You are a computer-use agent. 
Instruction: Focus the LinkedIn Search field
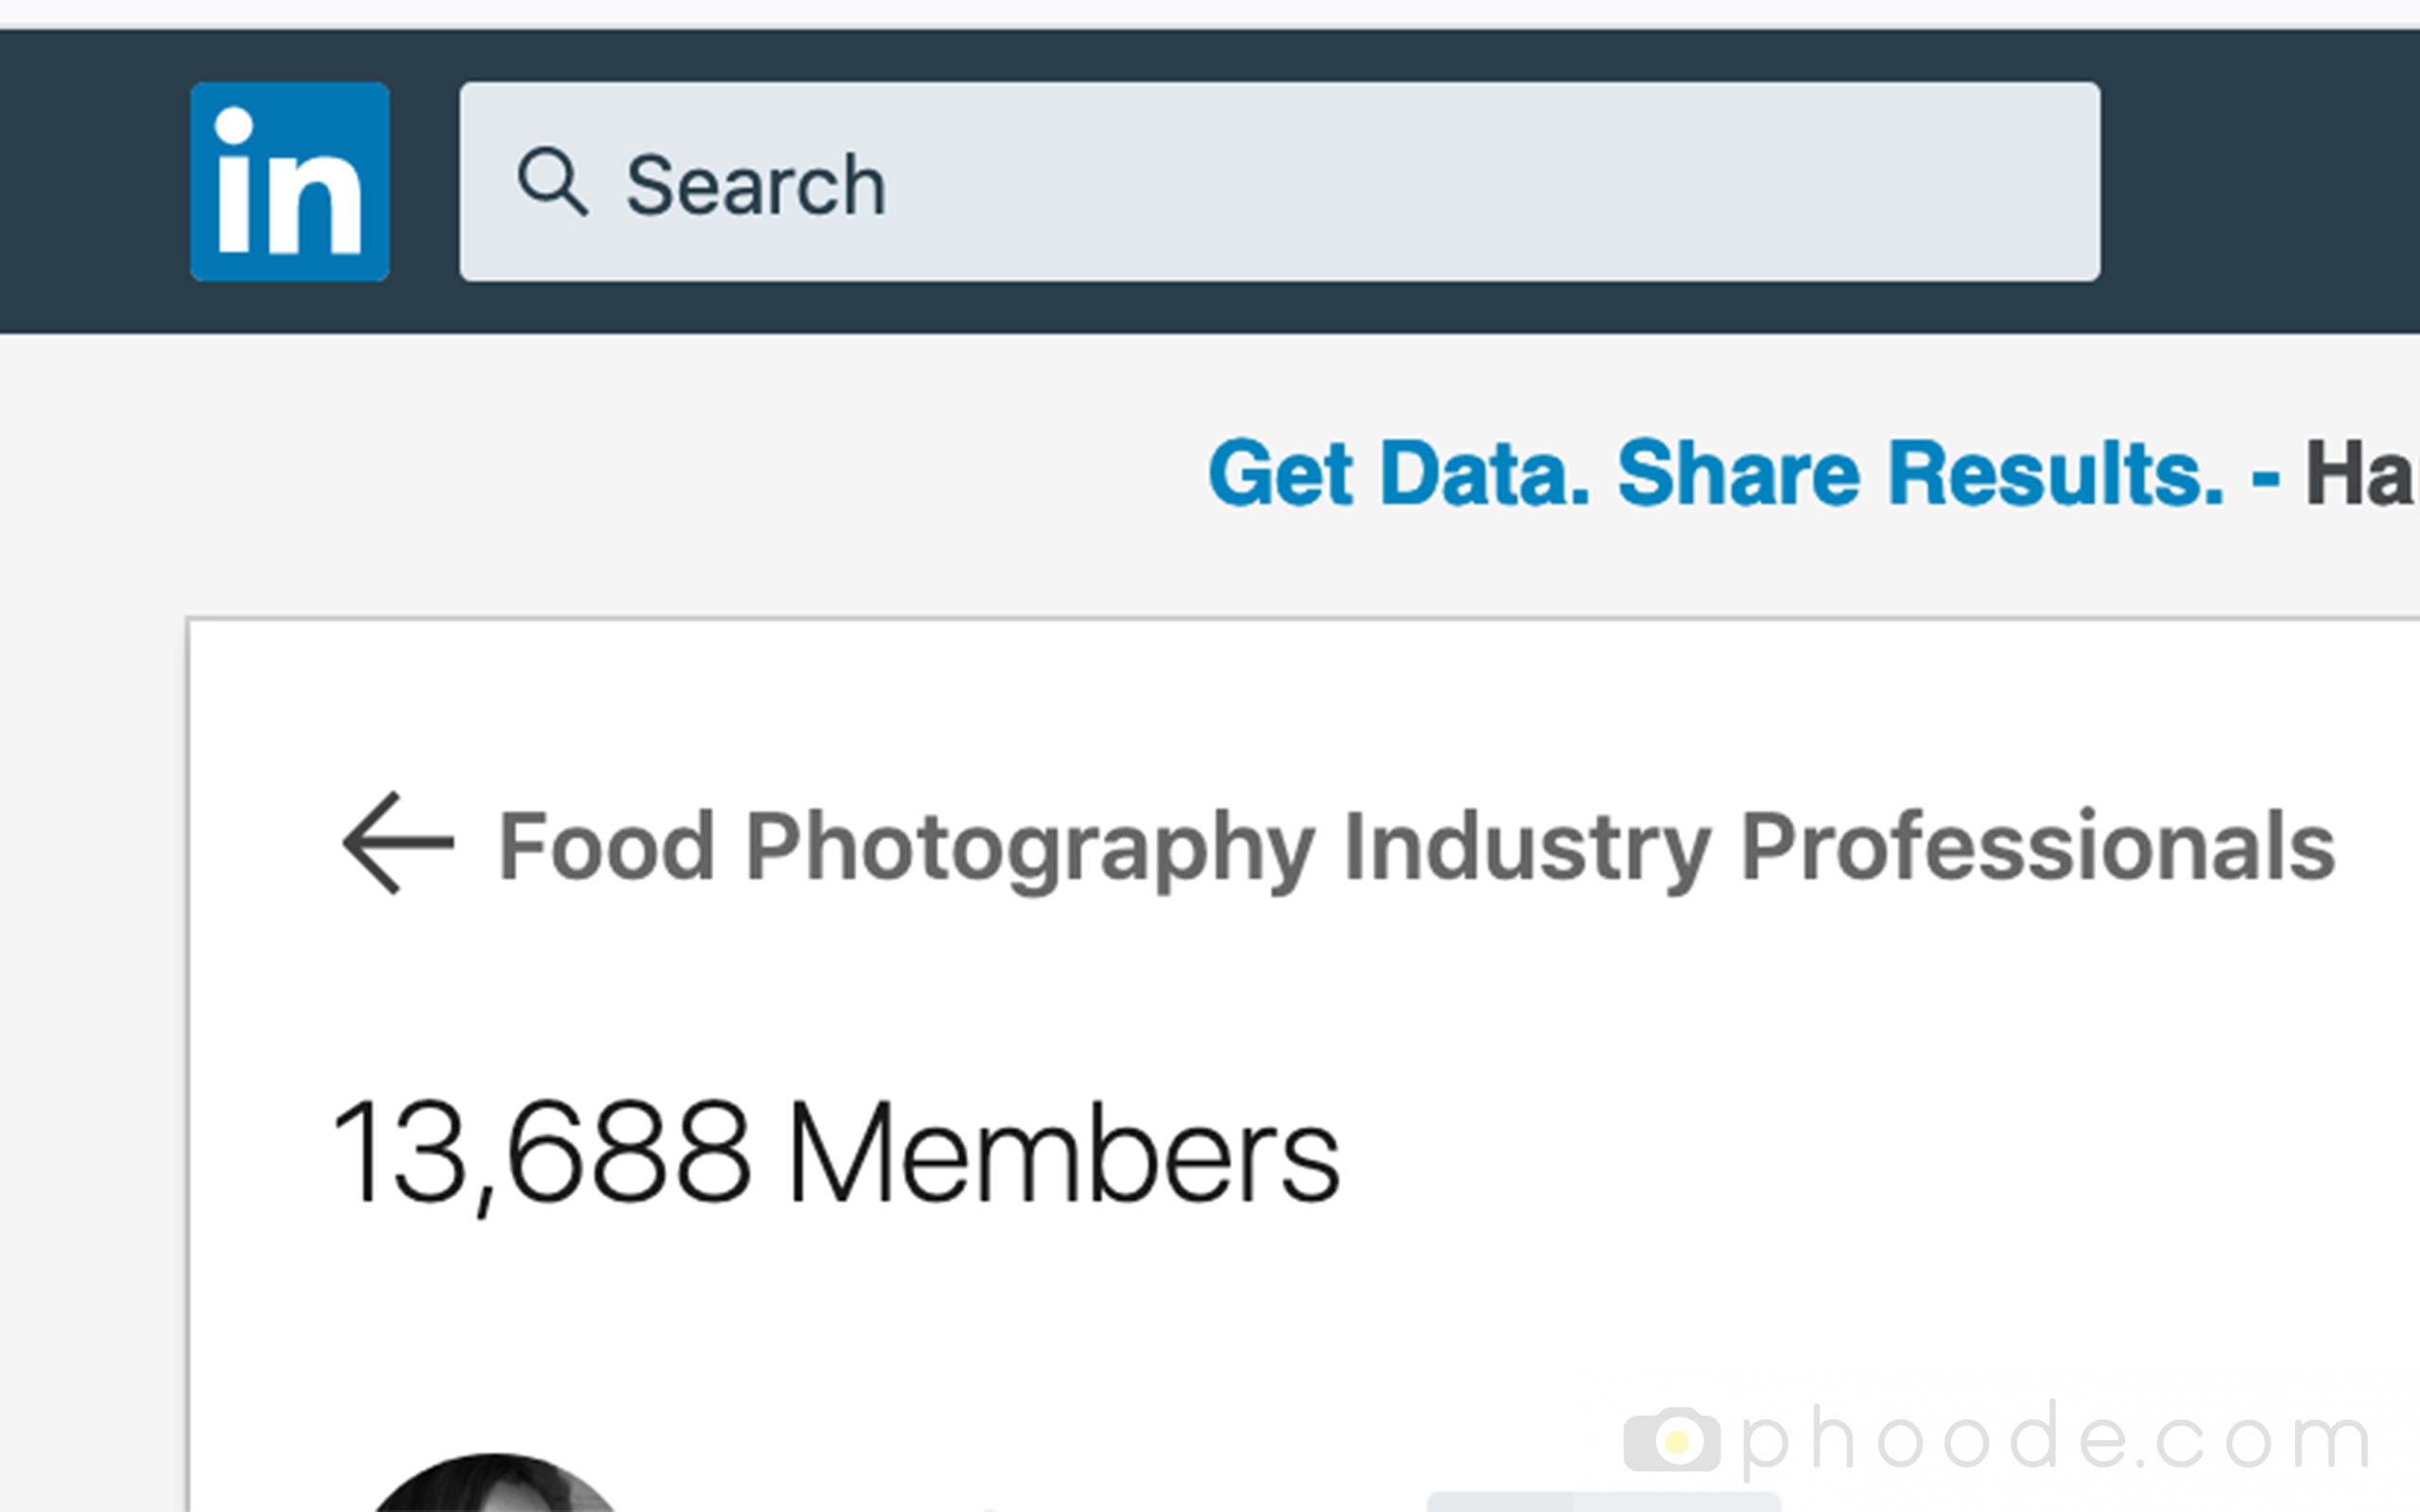[1279, 181]
